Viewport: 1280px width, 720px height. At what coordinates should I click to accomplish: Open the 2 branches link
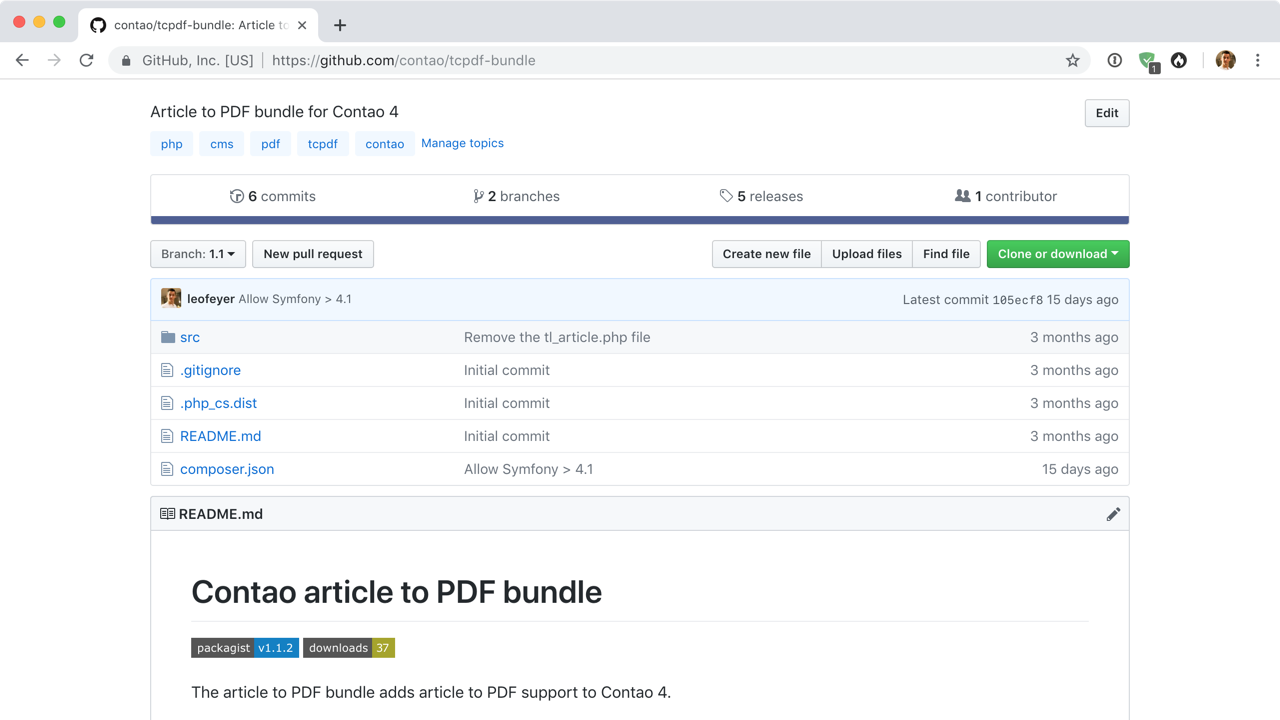coord(516,196)
